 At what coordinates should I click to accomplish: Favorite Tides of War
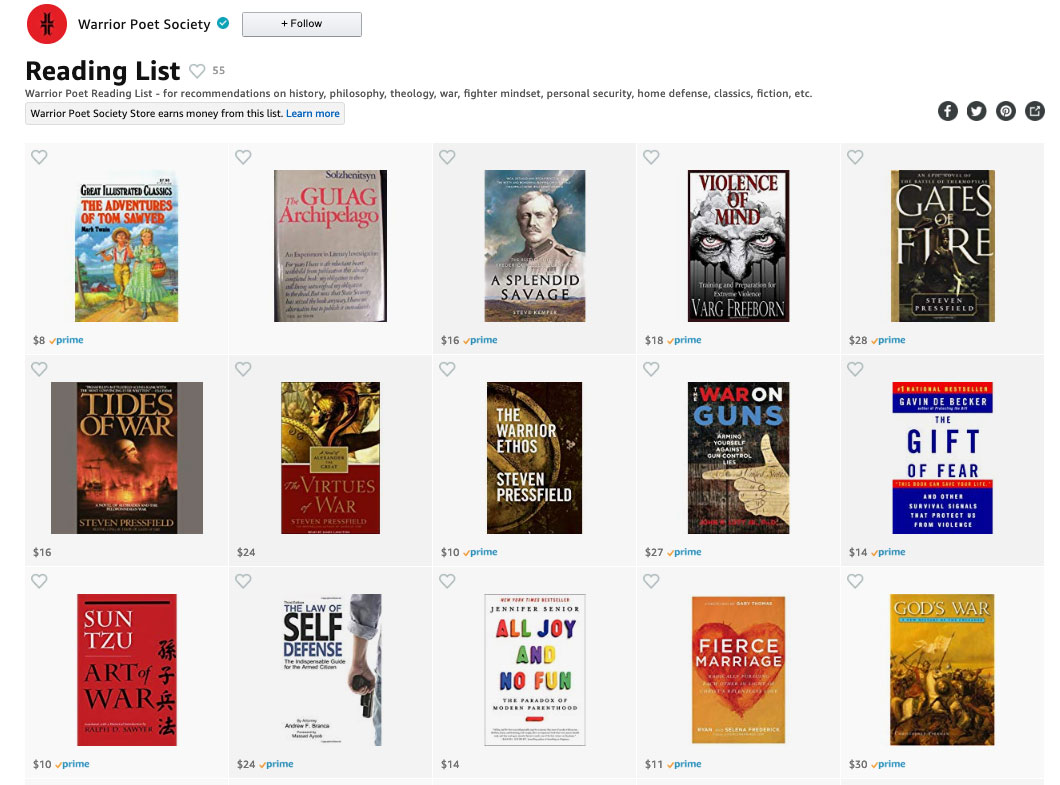(x=39, y=369)
